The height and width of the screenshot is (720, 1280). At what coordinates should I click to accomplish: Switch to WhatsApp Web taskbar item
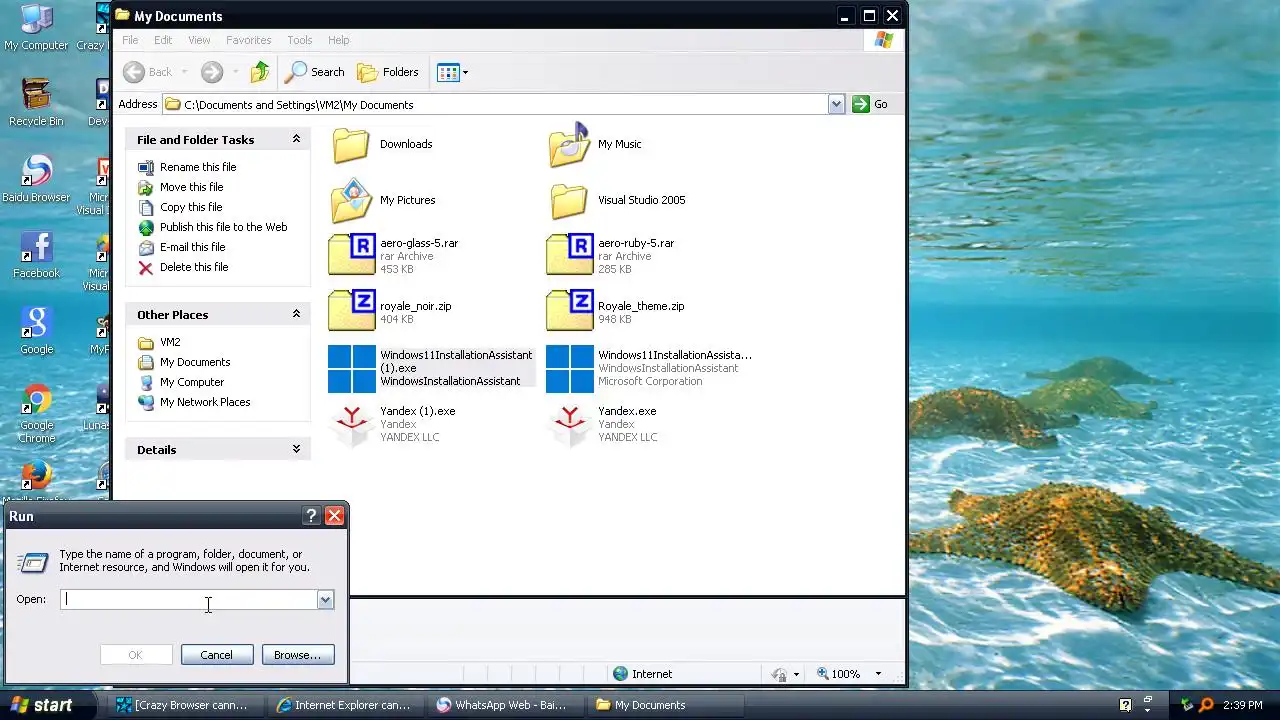click(507, 705)
